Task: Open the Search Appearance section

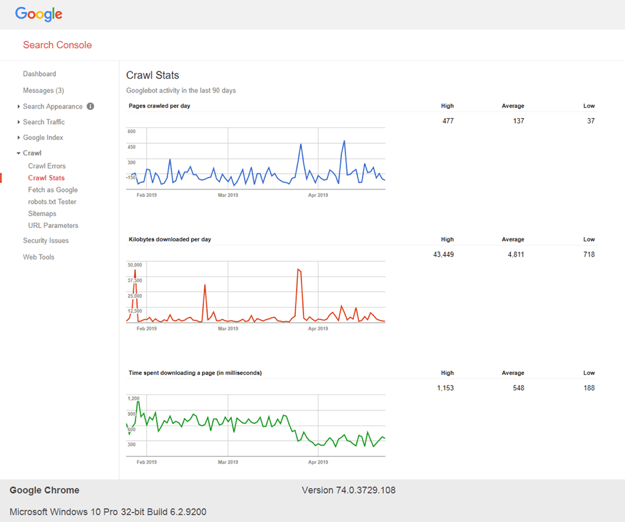Action: point(53,106)
